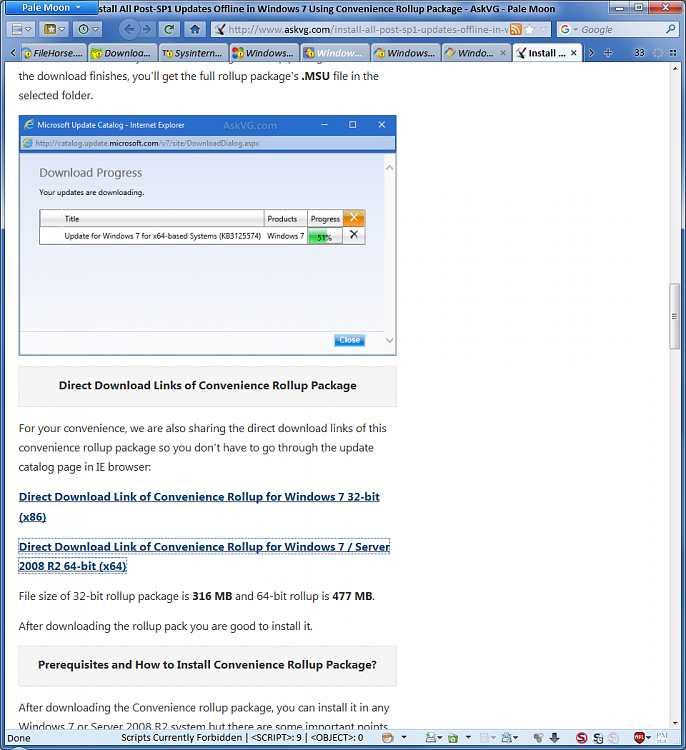Switch to the Windo... tab

[x=476, y=53]
